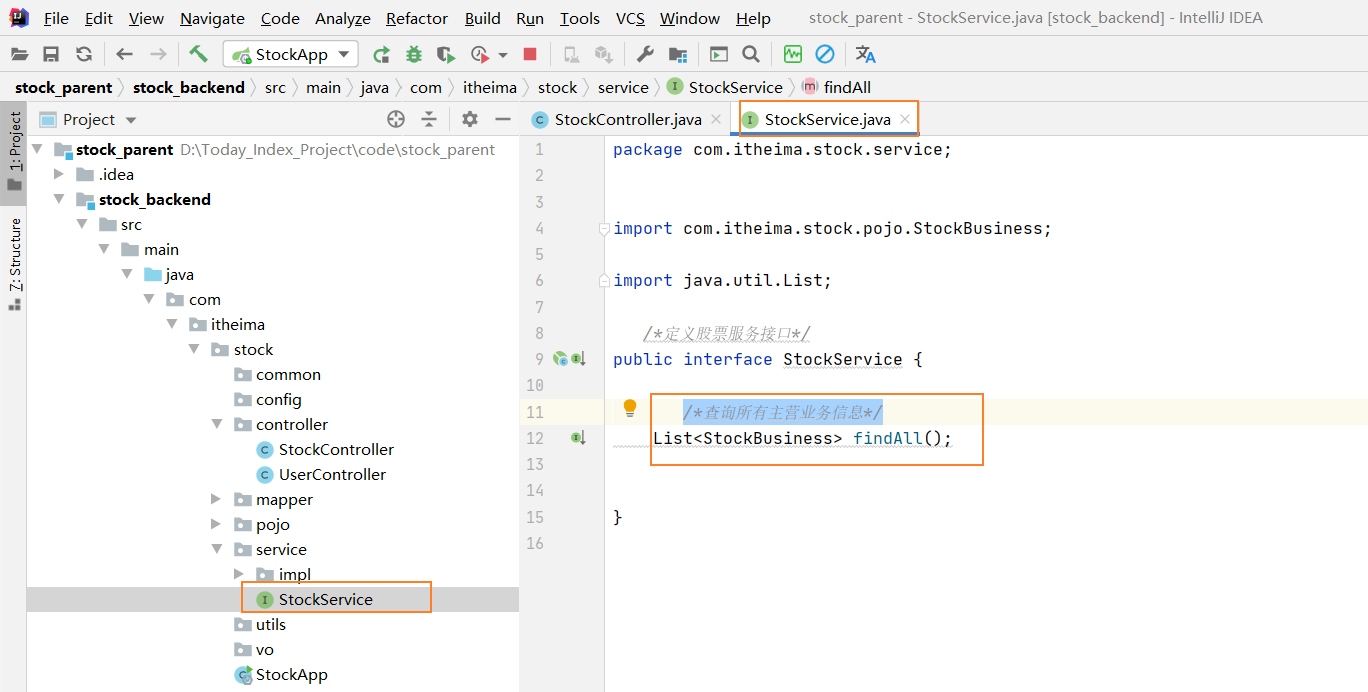Start debugging with the green bug icon

tap(413, 54)
